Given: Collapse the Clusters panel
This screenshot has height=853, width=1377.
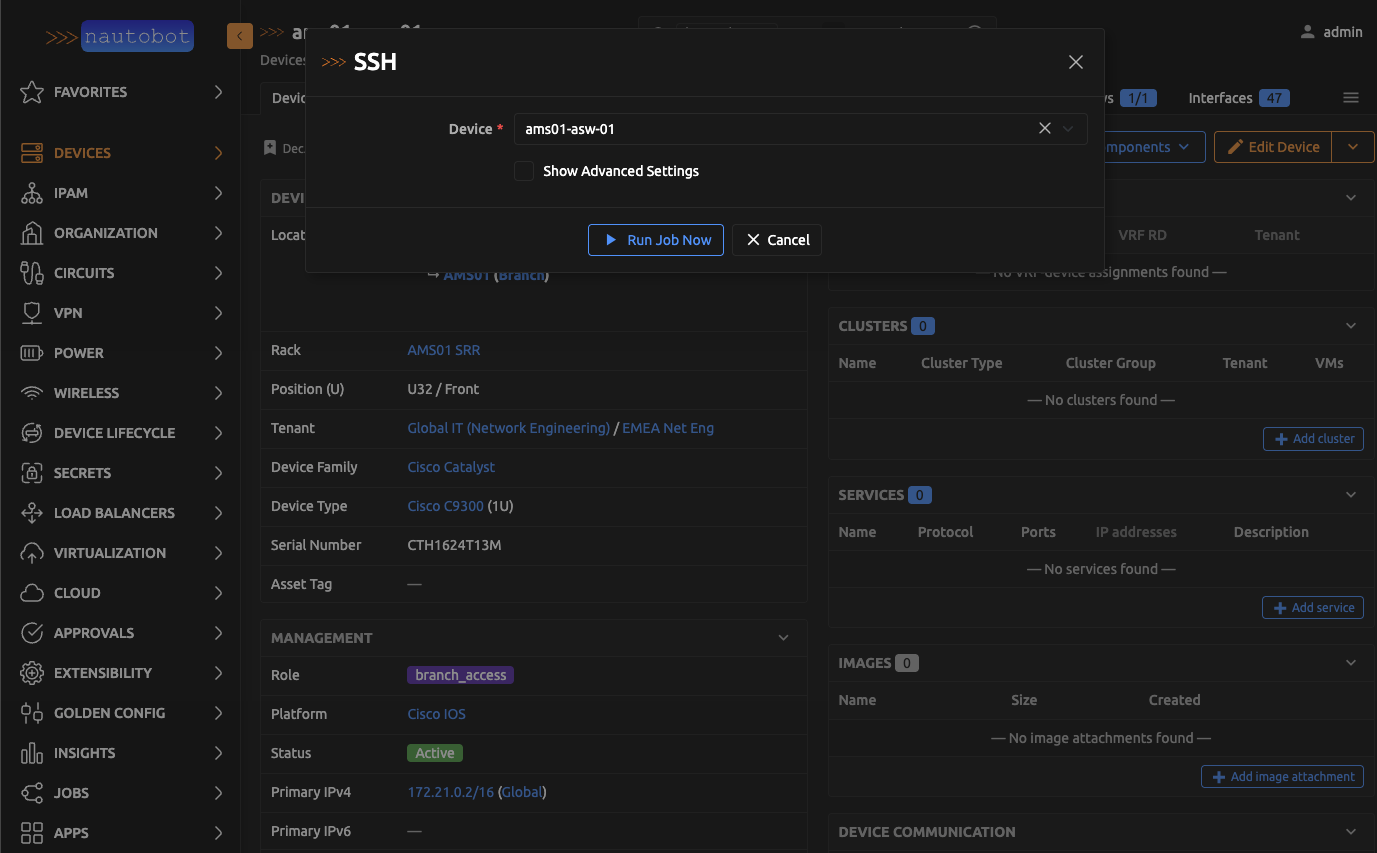Looking at the screenshot, I should pyautogui.click(x=1351, y=326).
